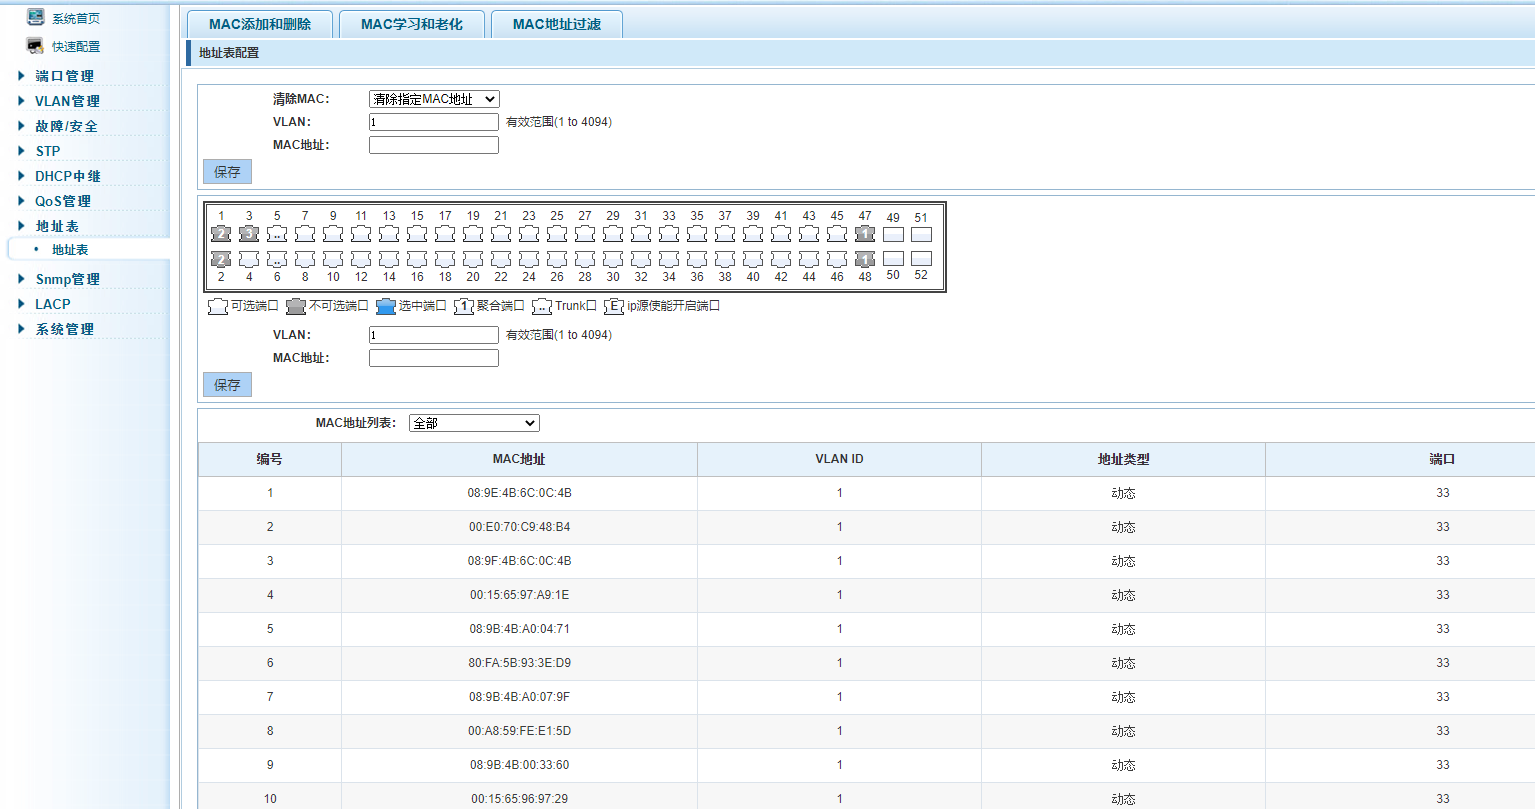This screenshot has width=1535, height=809.
Task: Collapse the 地址表 menu section
Action: (x=57, y=226)
